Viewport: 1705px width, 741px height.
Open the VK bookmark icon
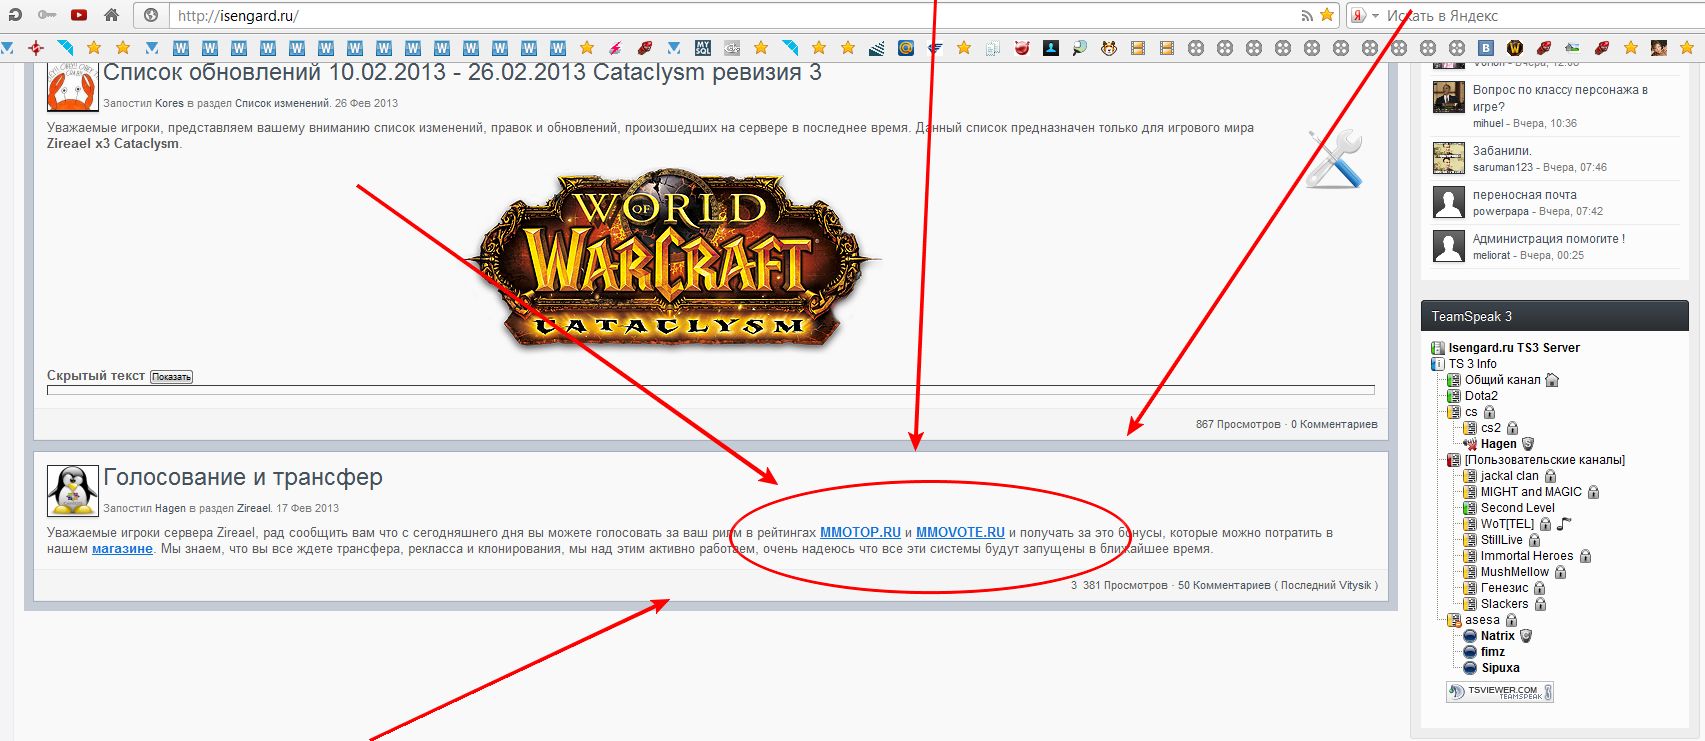[1486, 47]
